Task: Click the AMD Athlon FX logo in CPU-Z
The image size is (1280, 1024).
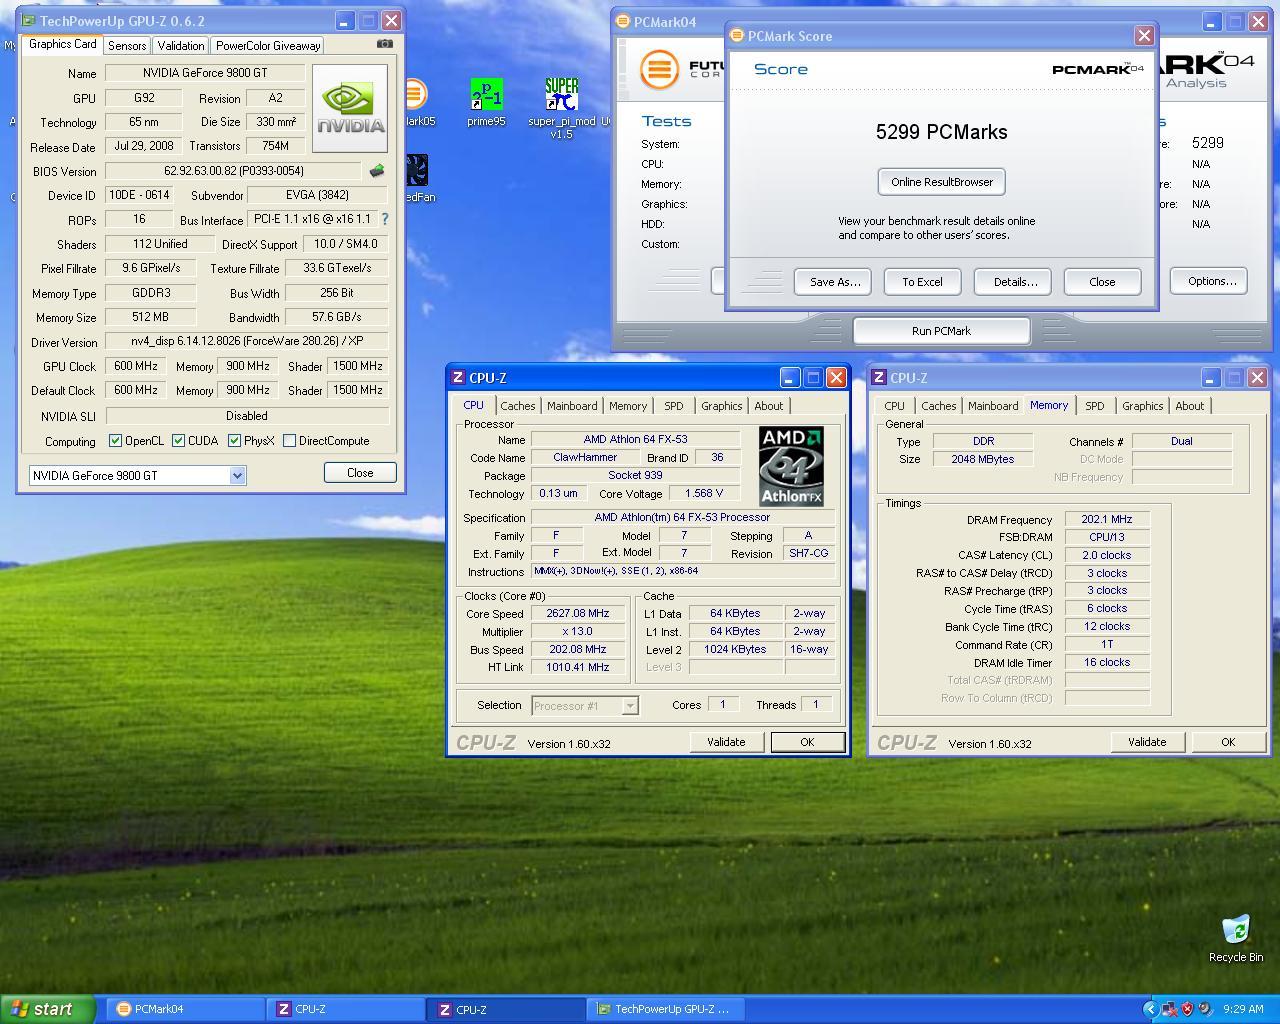Action: point(791,466)
